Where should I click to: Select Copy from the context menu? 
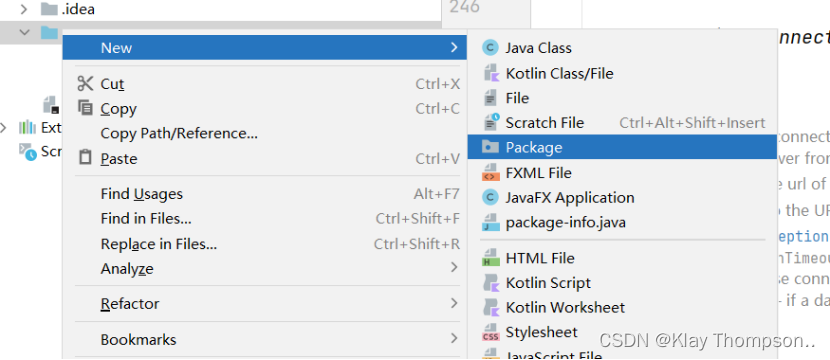coord(265,109)
